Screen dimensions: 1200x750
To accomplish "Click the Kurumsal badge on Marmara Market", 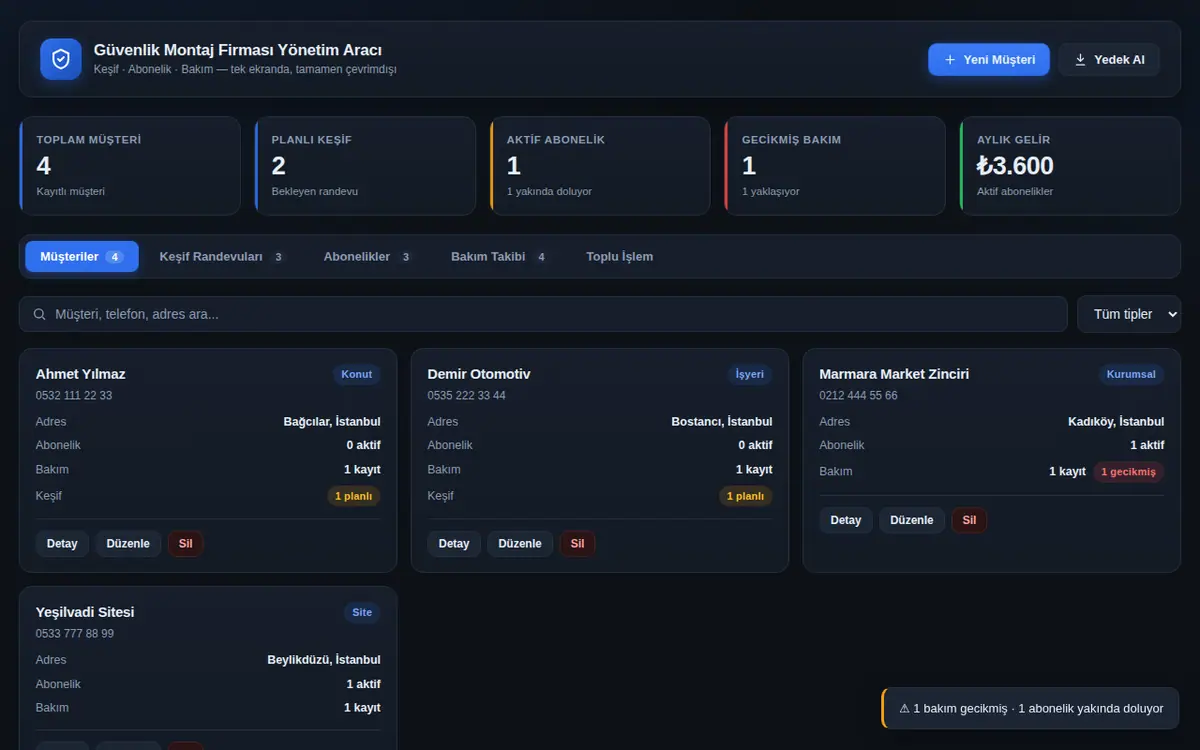I will point(1131,375).
